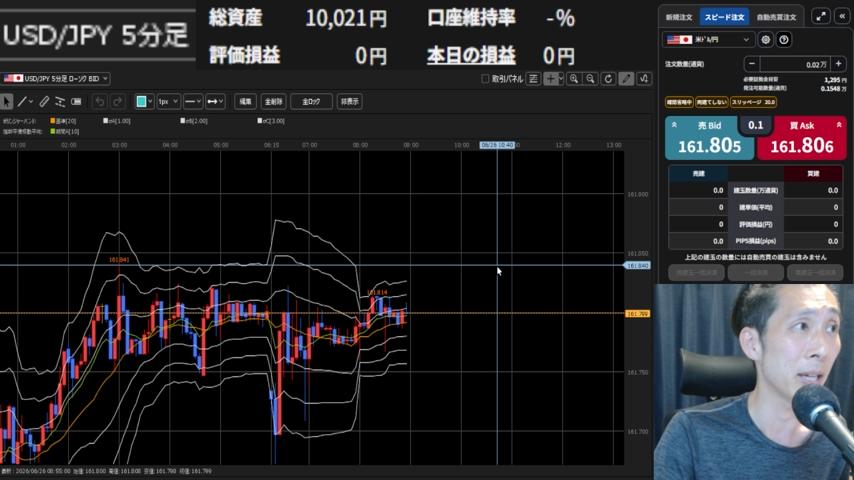Redo last drawing action
This screenshot has height=480, width=854.
pos(117,101)
